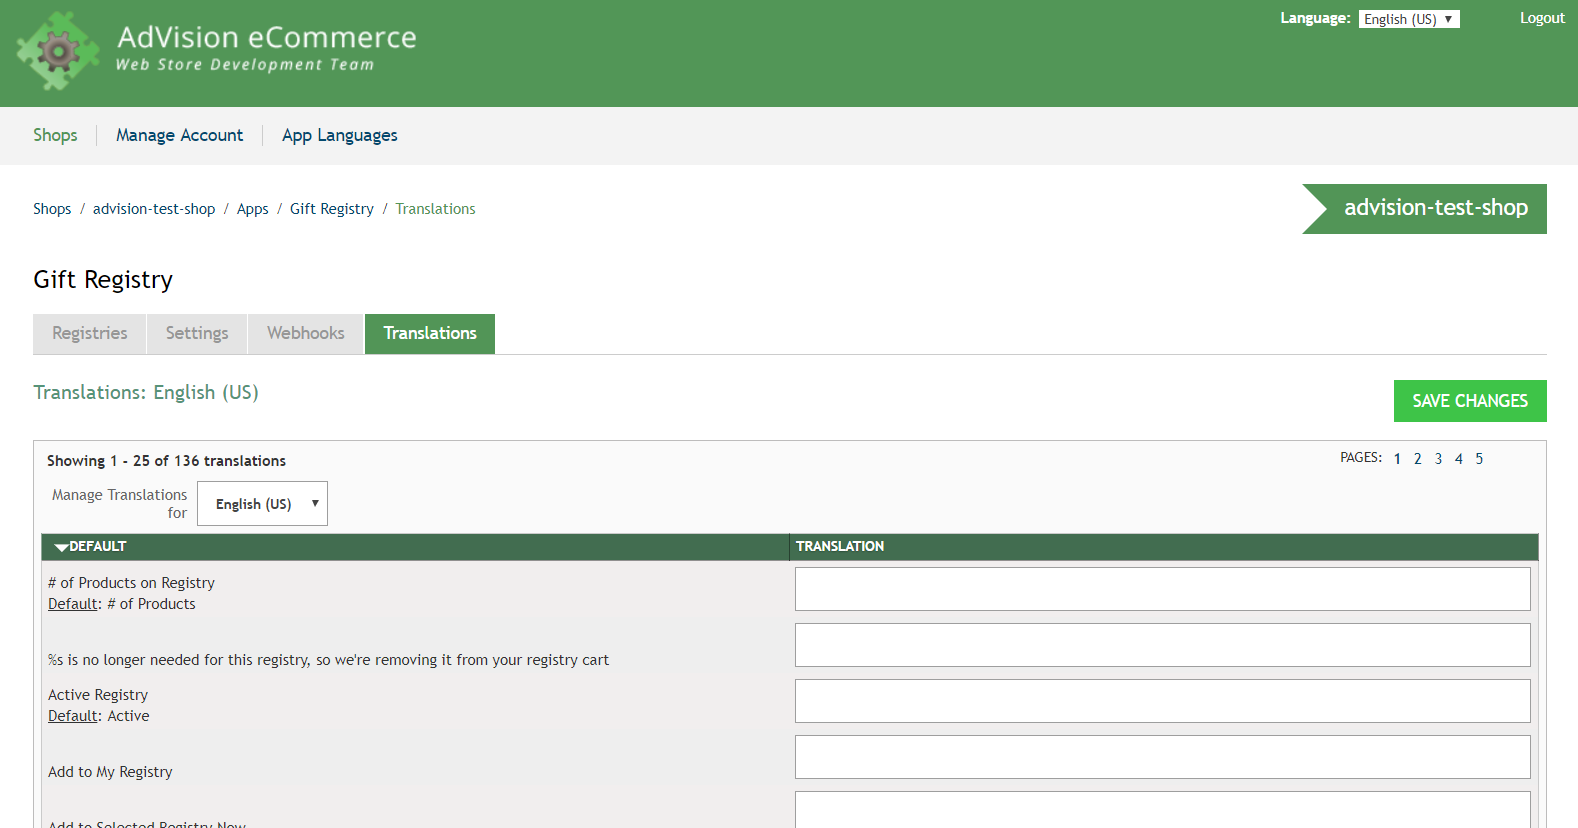Open the header Language dropdown
This screenshot has width=1578, height=828.
[1408, 19]
